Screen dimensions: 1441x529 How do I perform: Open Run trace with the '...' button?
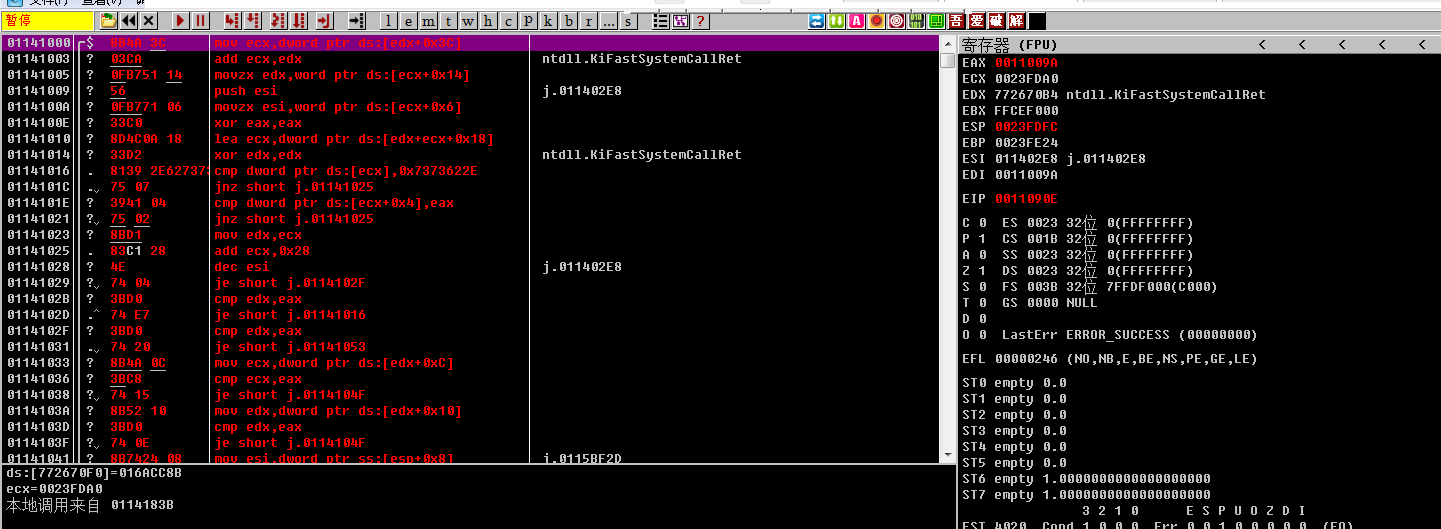point(608,21)
